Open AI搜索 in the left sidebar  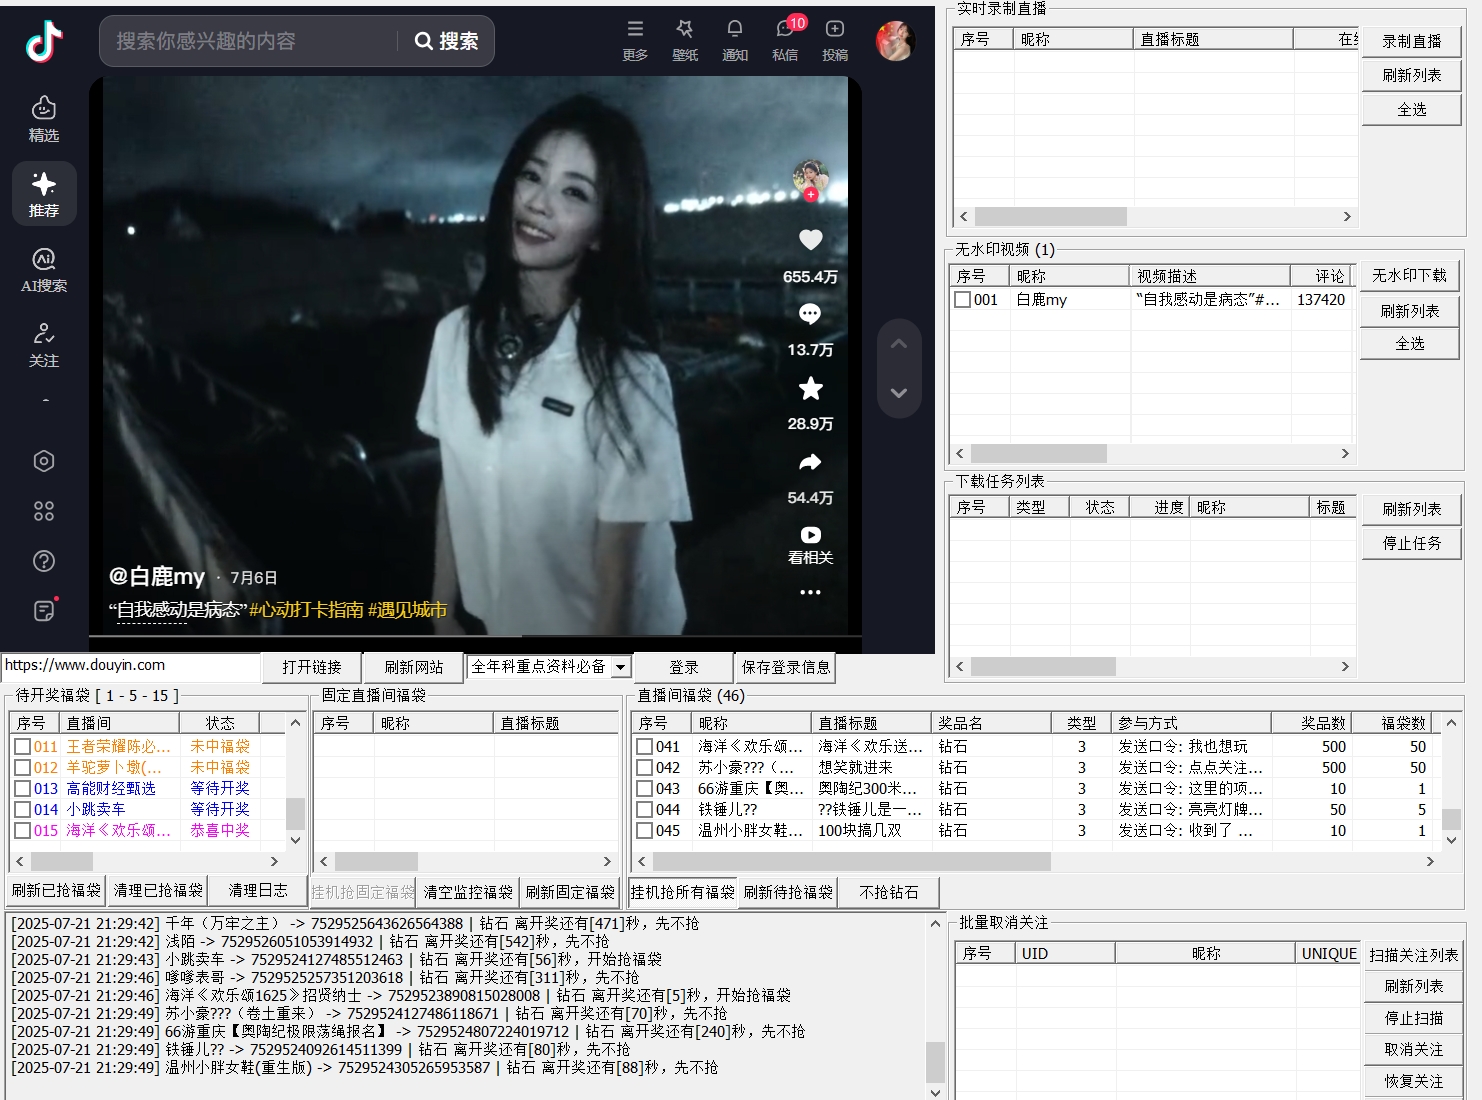pyautogui.click(x=44, y=270)
